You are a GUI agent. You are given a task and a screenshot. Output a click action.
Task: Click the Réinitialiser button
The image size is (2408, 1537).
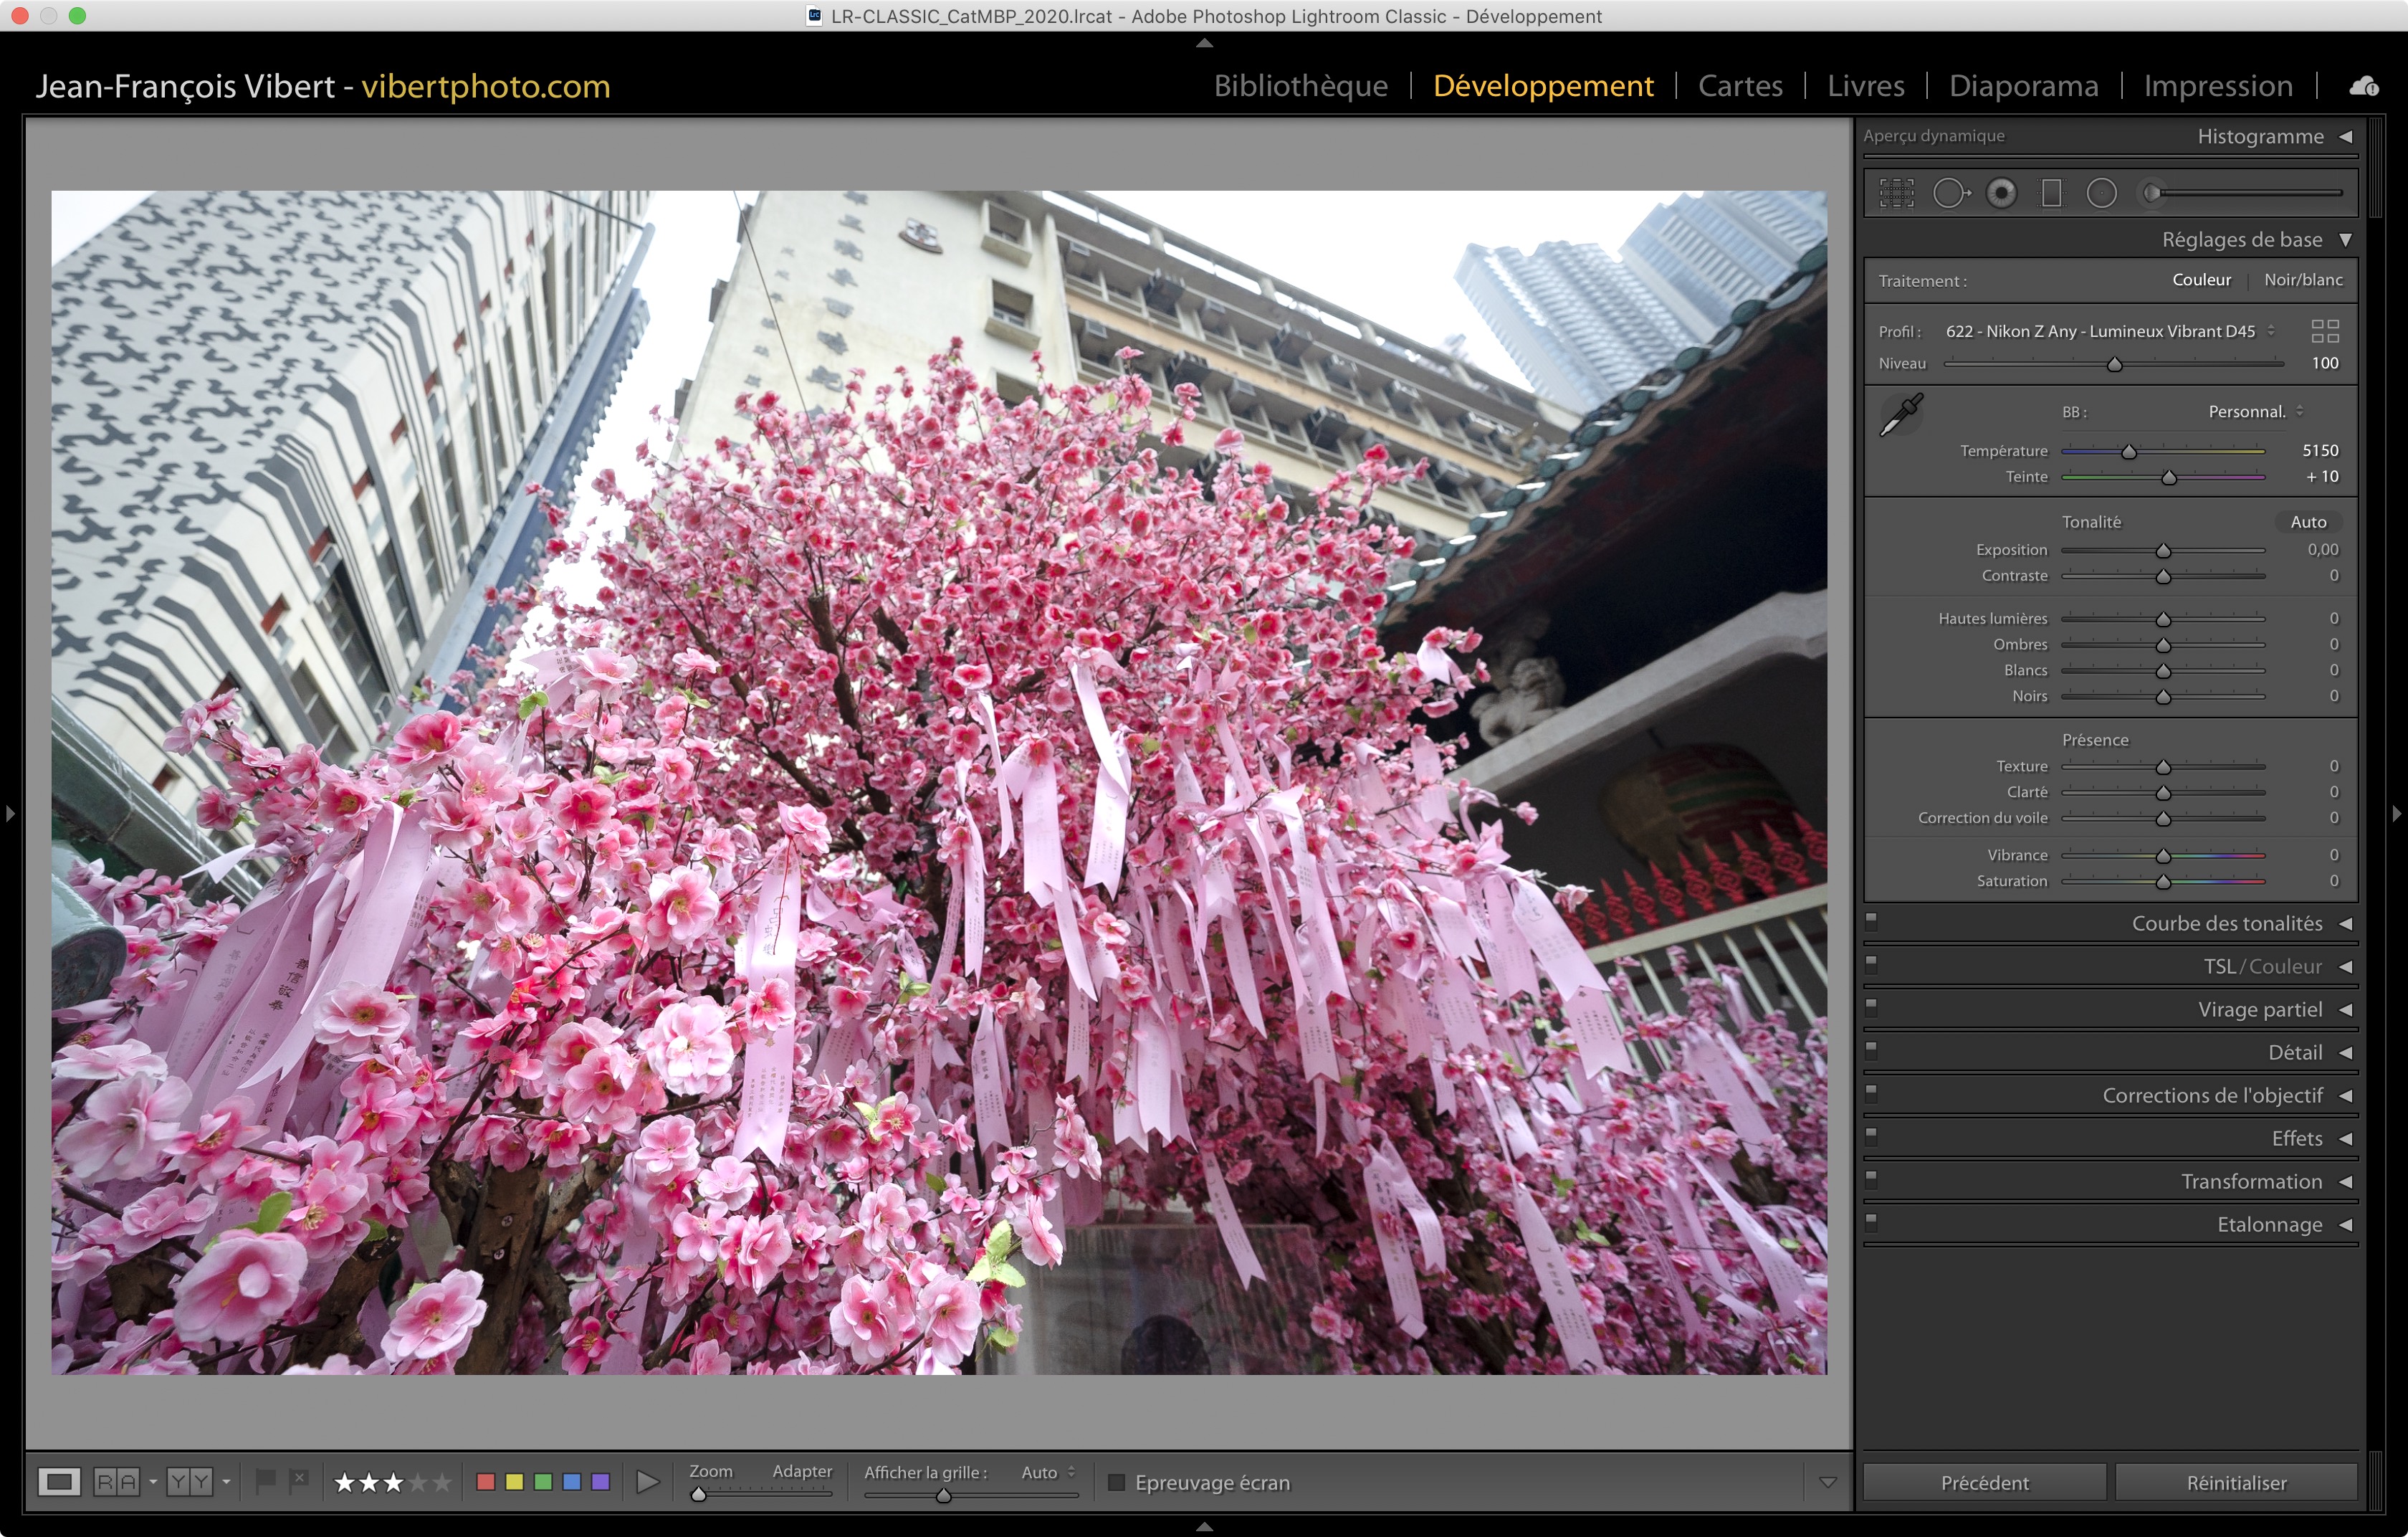click(x=2236, y=1482)
